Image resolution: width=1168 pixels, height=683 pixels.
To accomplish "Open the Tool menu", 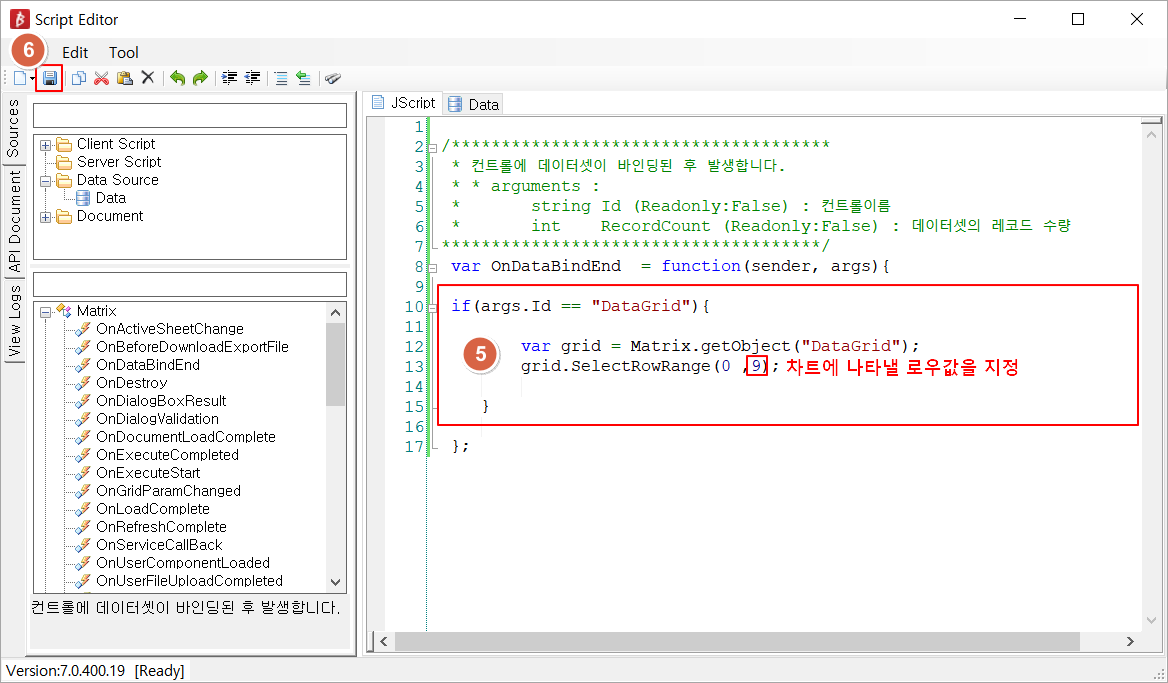I will tap(124, 53).
